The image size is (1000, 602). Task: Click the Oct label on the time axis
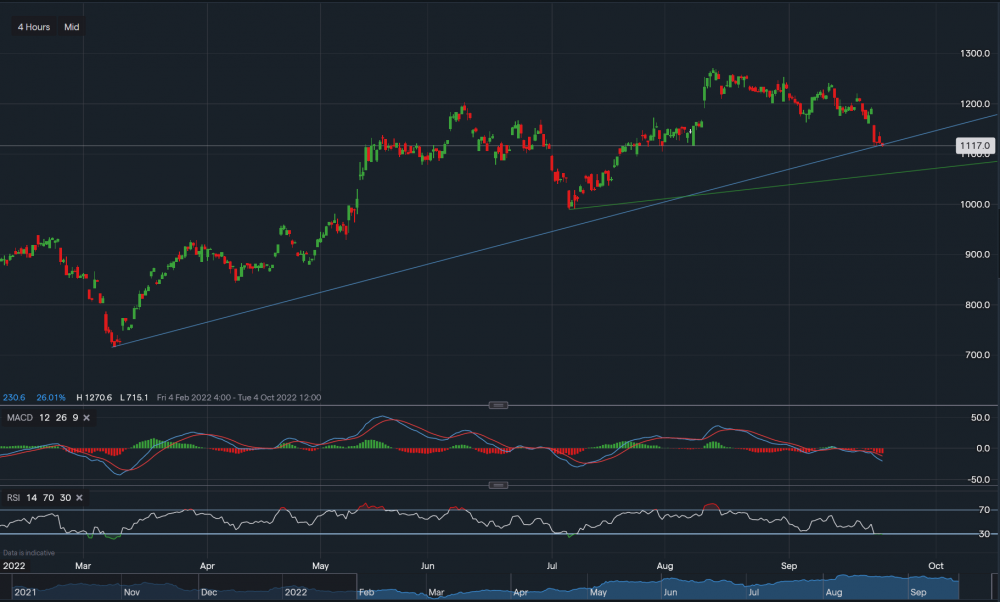[x=935, y=566]
